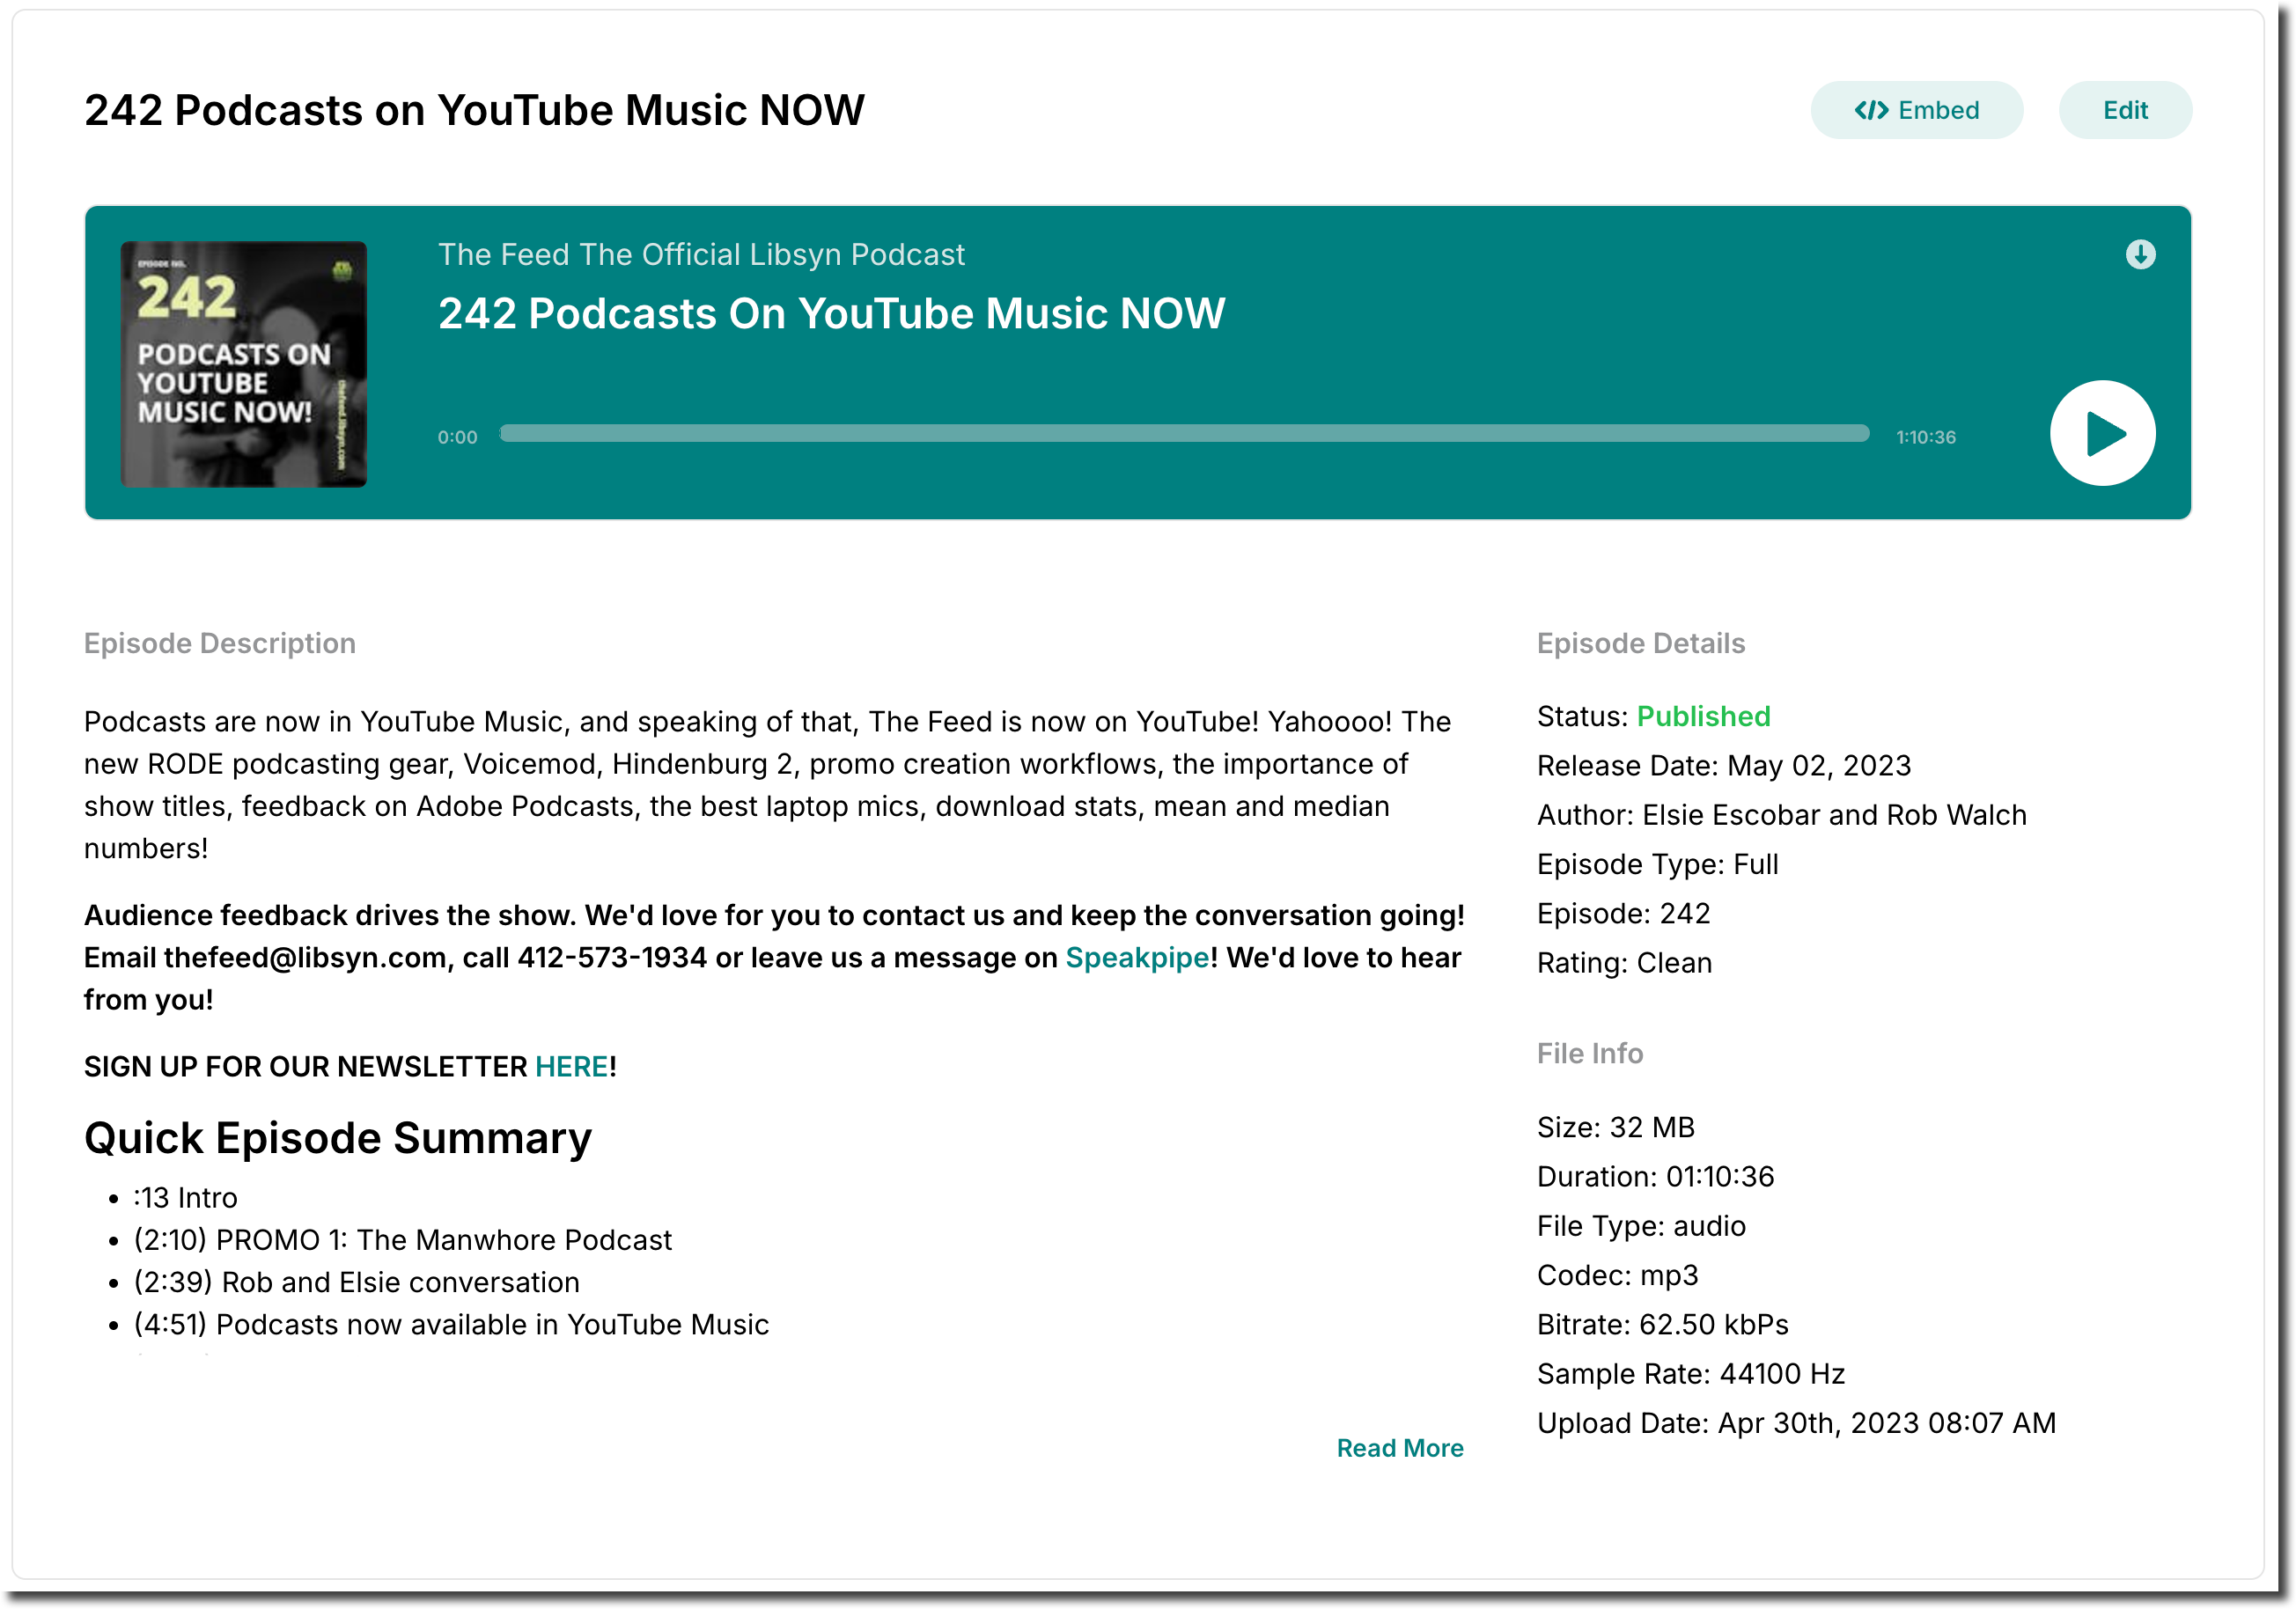Screen dimensions: 2296x1609
Task: Click the Embed button
Action: click(1916, 110)
